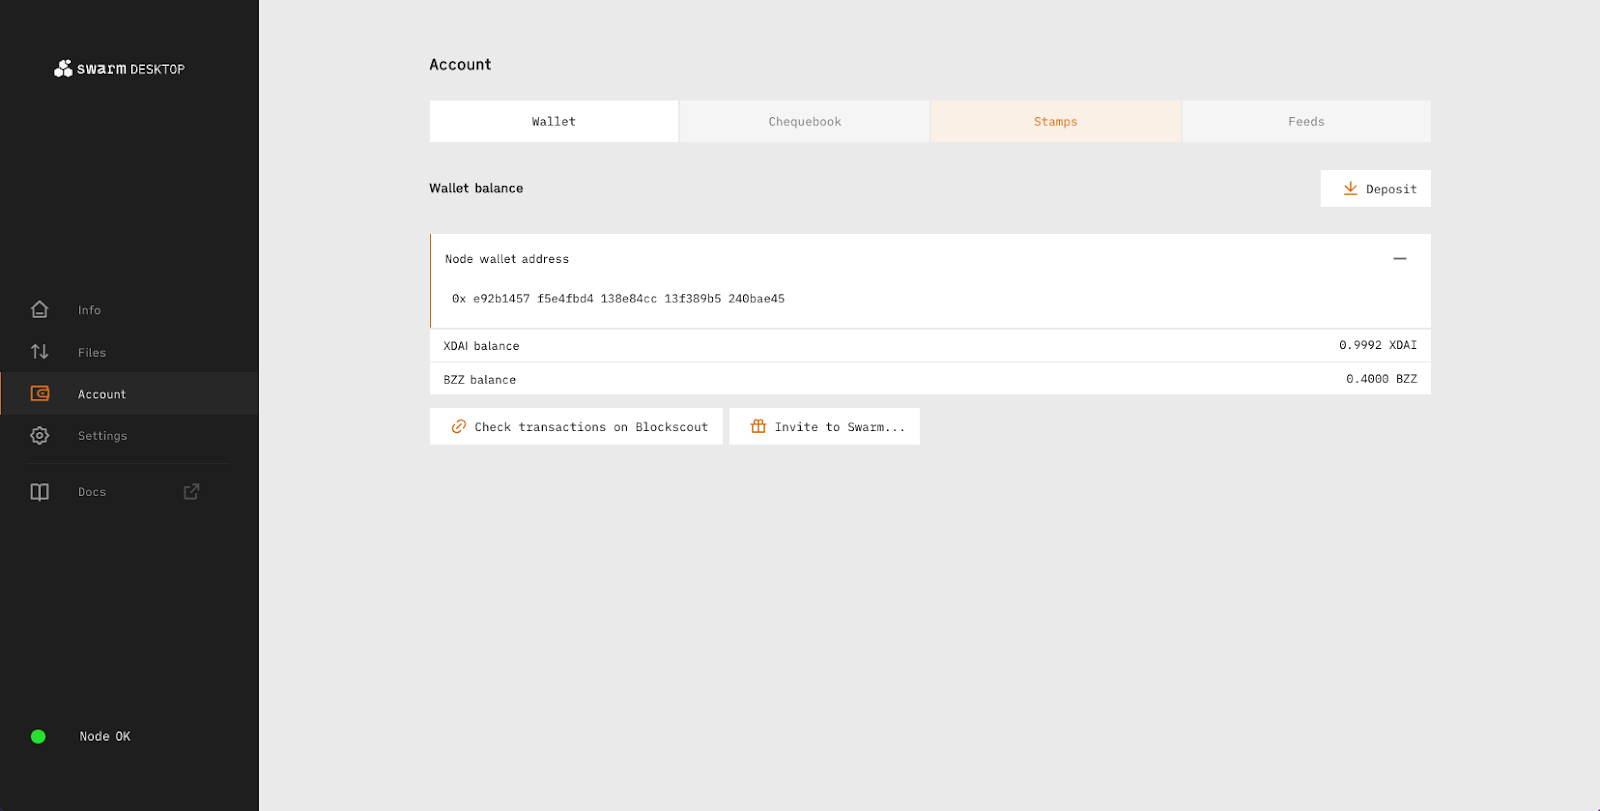Click the Docs book icon
This screenshot has width=1600, height=811.
pyautogui.click(x=40, y=492)
